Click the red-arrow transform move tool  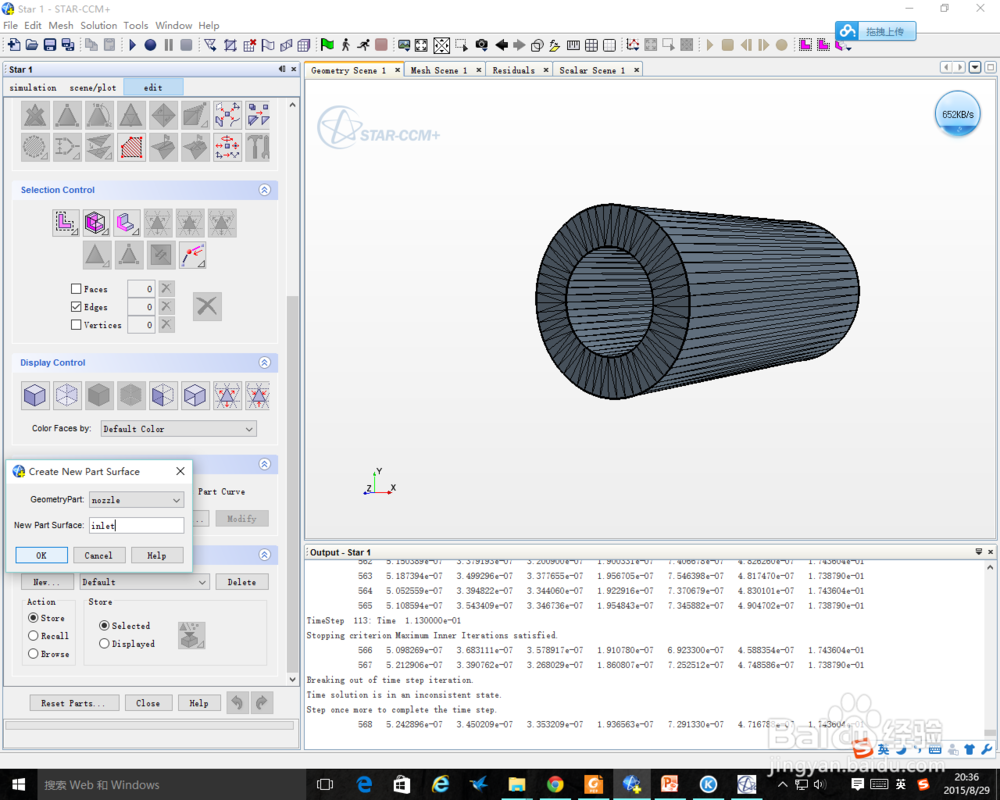pos(227,147)
